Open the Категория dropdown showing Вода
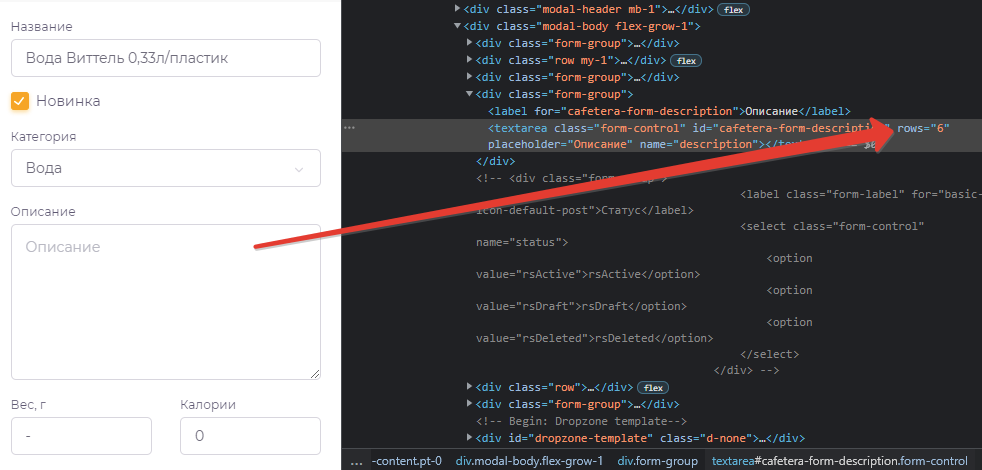Image resolution: width=982 pixels, height=470 pixels. click(165, 168)
